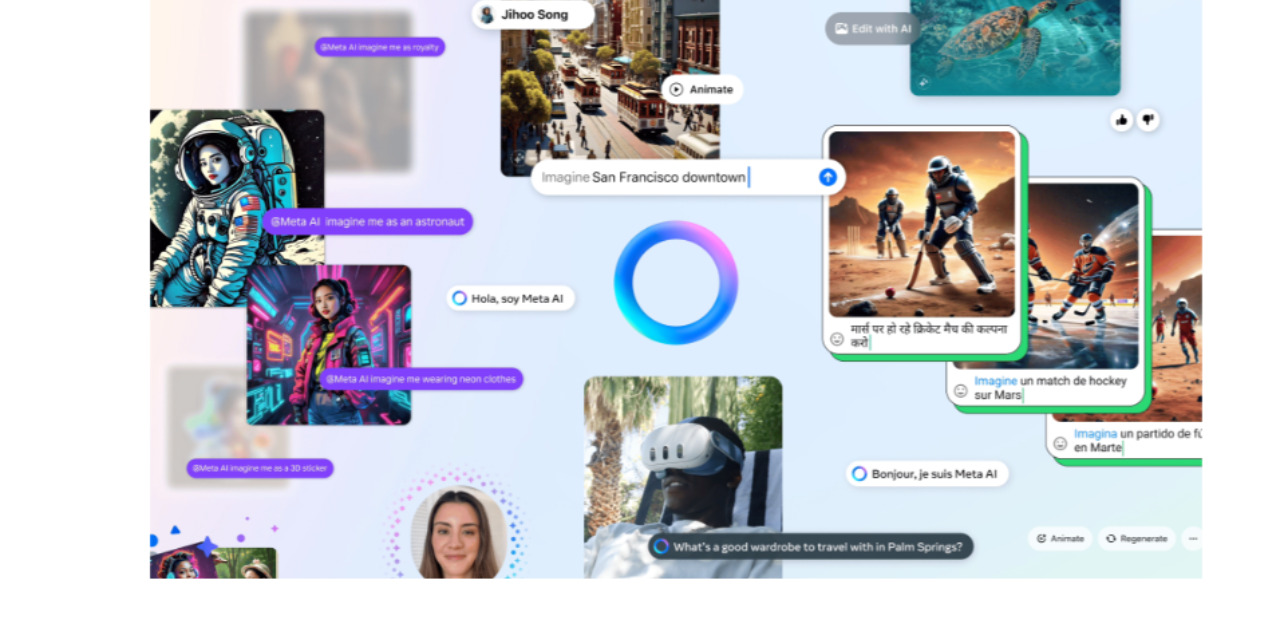This screenshot has width=1281, height=640.
Task: Click the smiling woman circular portrait
Action: (458, 532)
